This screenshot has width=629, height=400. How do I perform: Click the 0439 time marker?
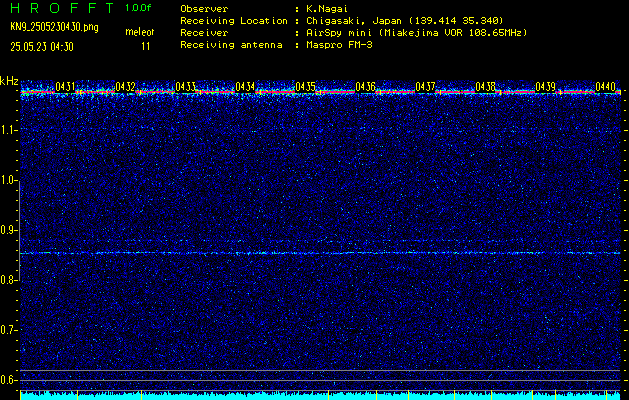[x=546, y=86]
